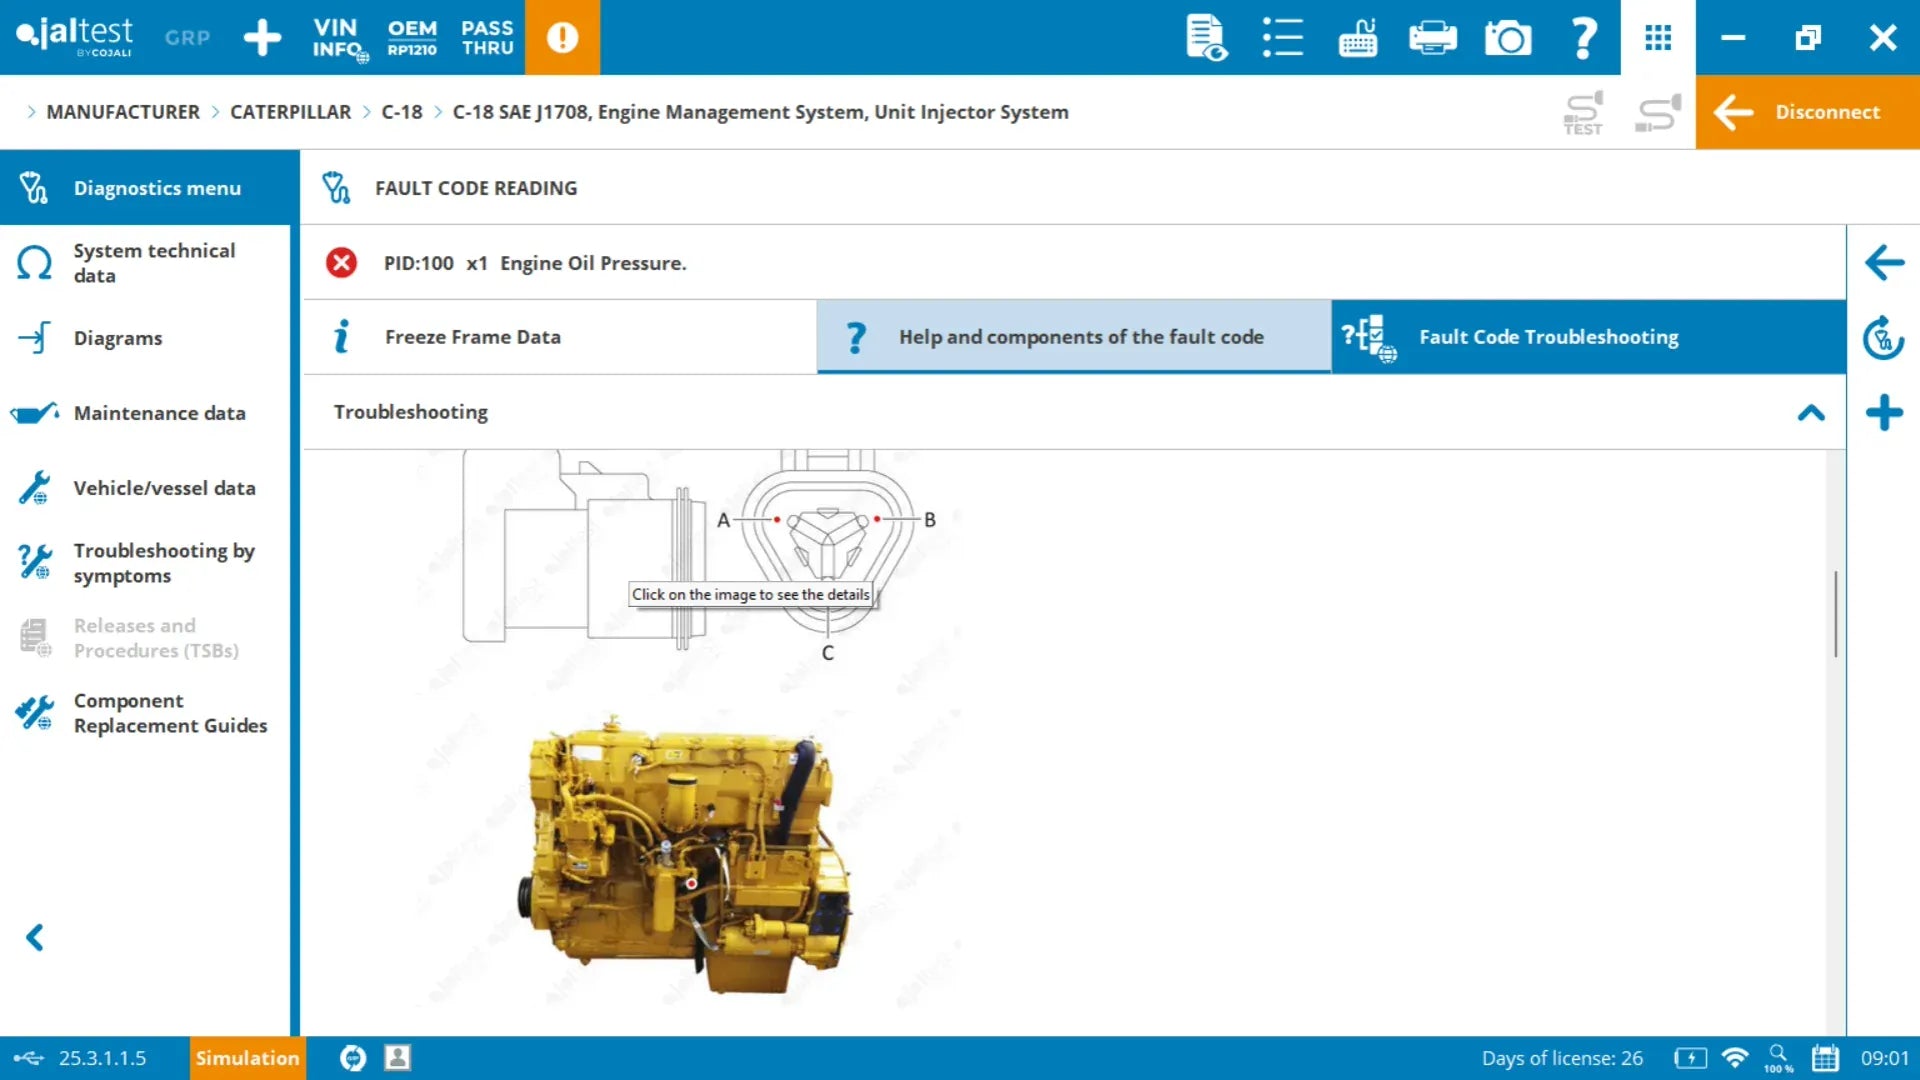Take a screenshot with camera icon
This screenshot has height=1080, width=1920.
(1508, 38)
